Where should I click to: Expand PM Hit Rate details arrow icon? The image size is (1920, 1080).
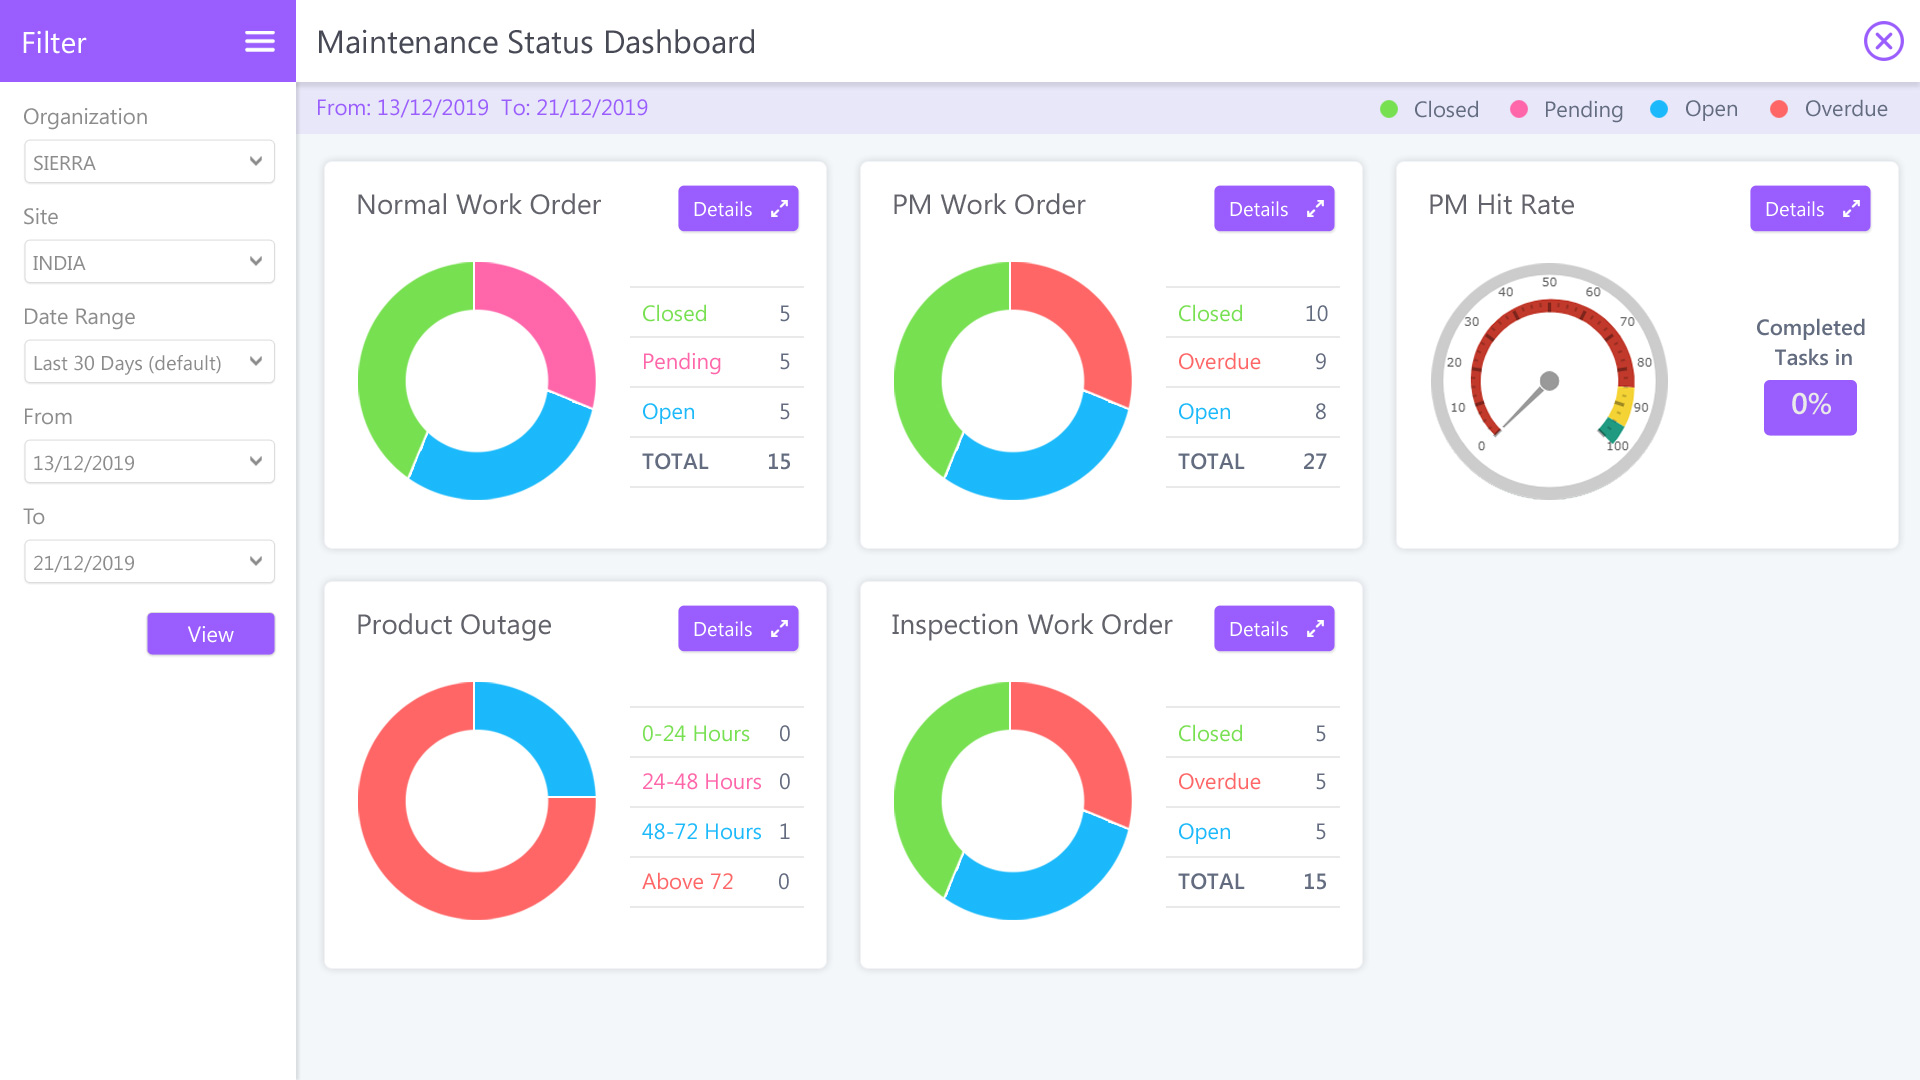point(1851,209)
